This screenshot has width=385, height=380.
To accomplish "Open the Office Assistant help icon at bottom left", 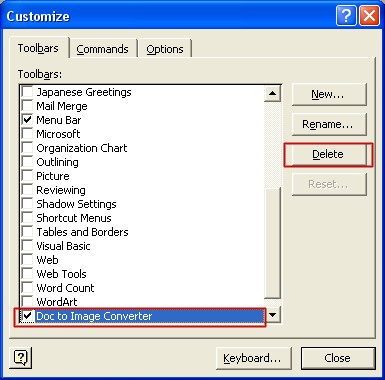I will point(21,358).
